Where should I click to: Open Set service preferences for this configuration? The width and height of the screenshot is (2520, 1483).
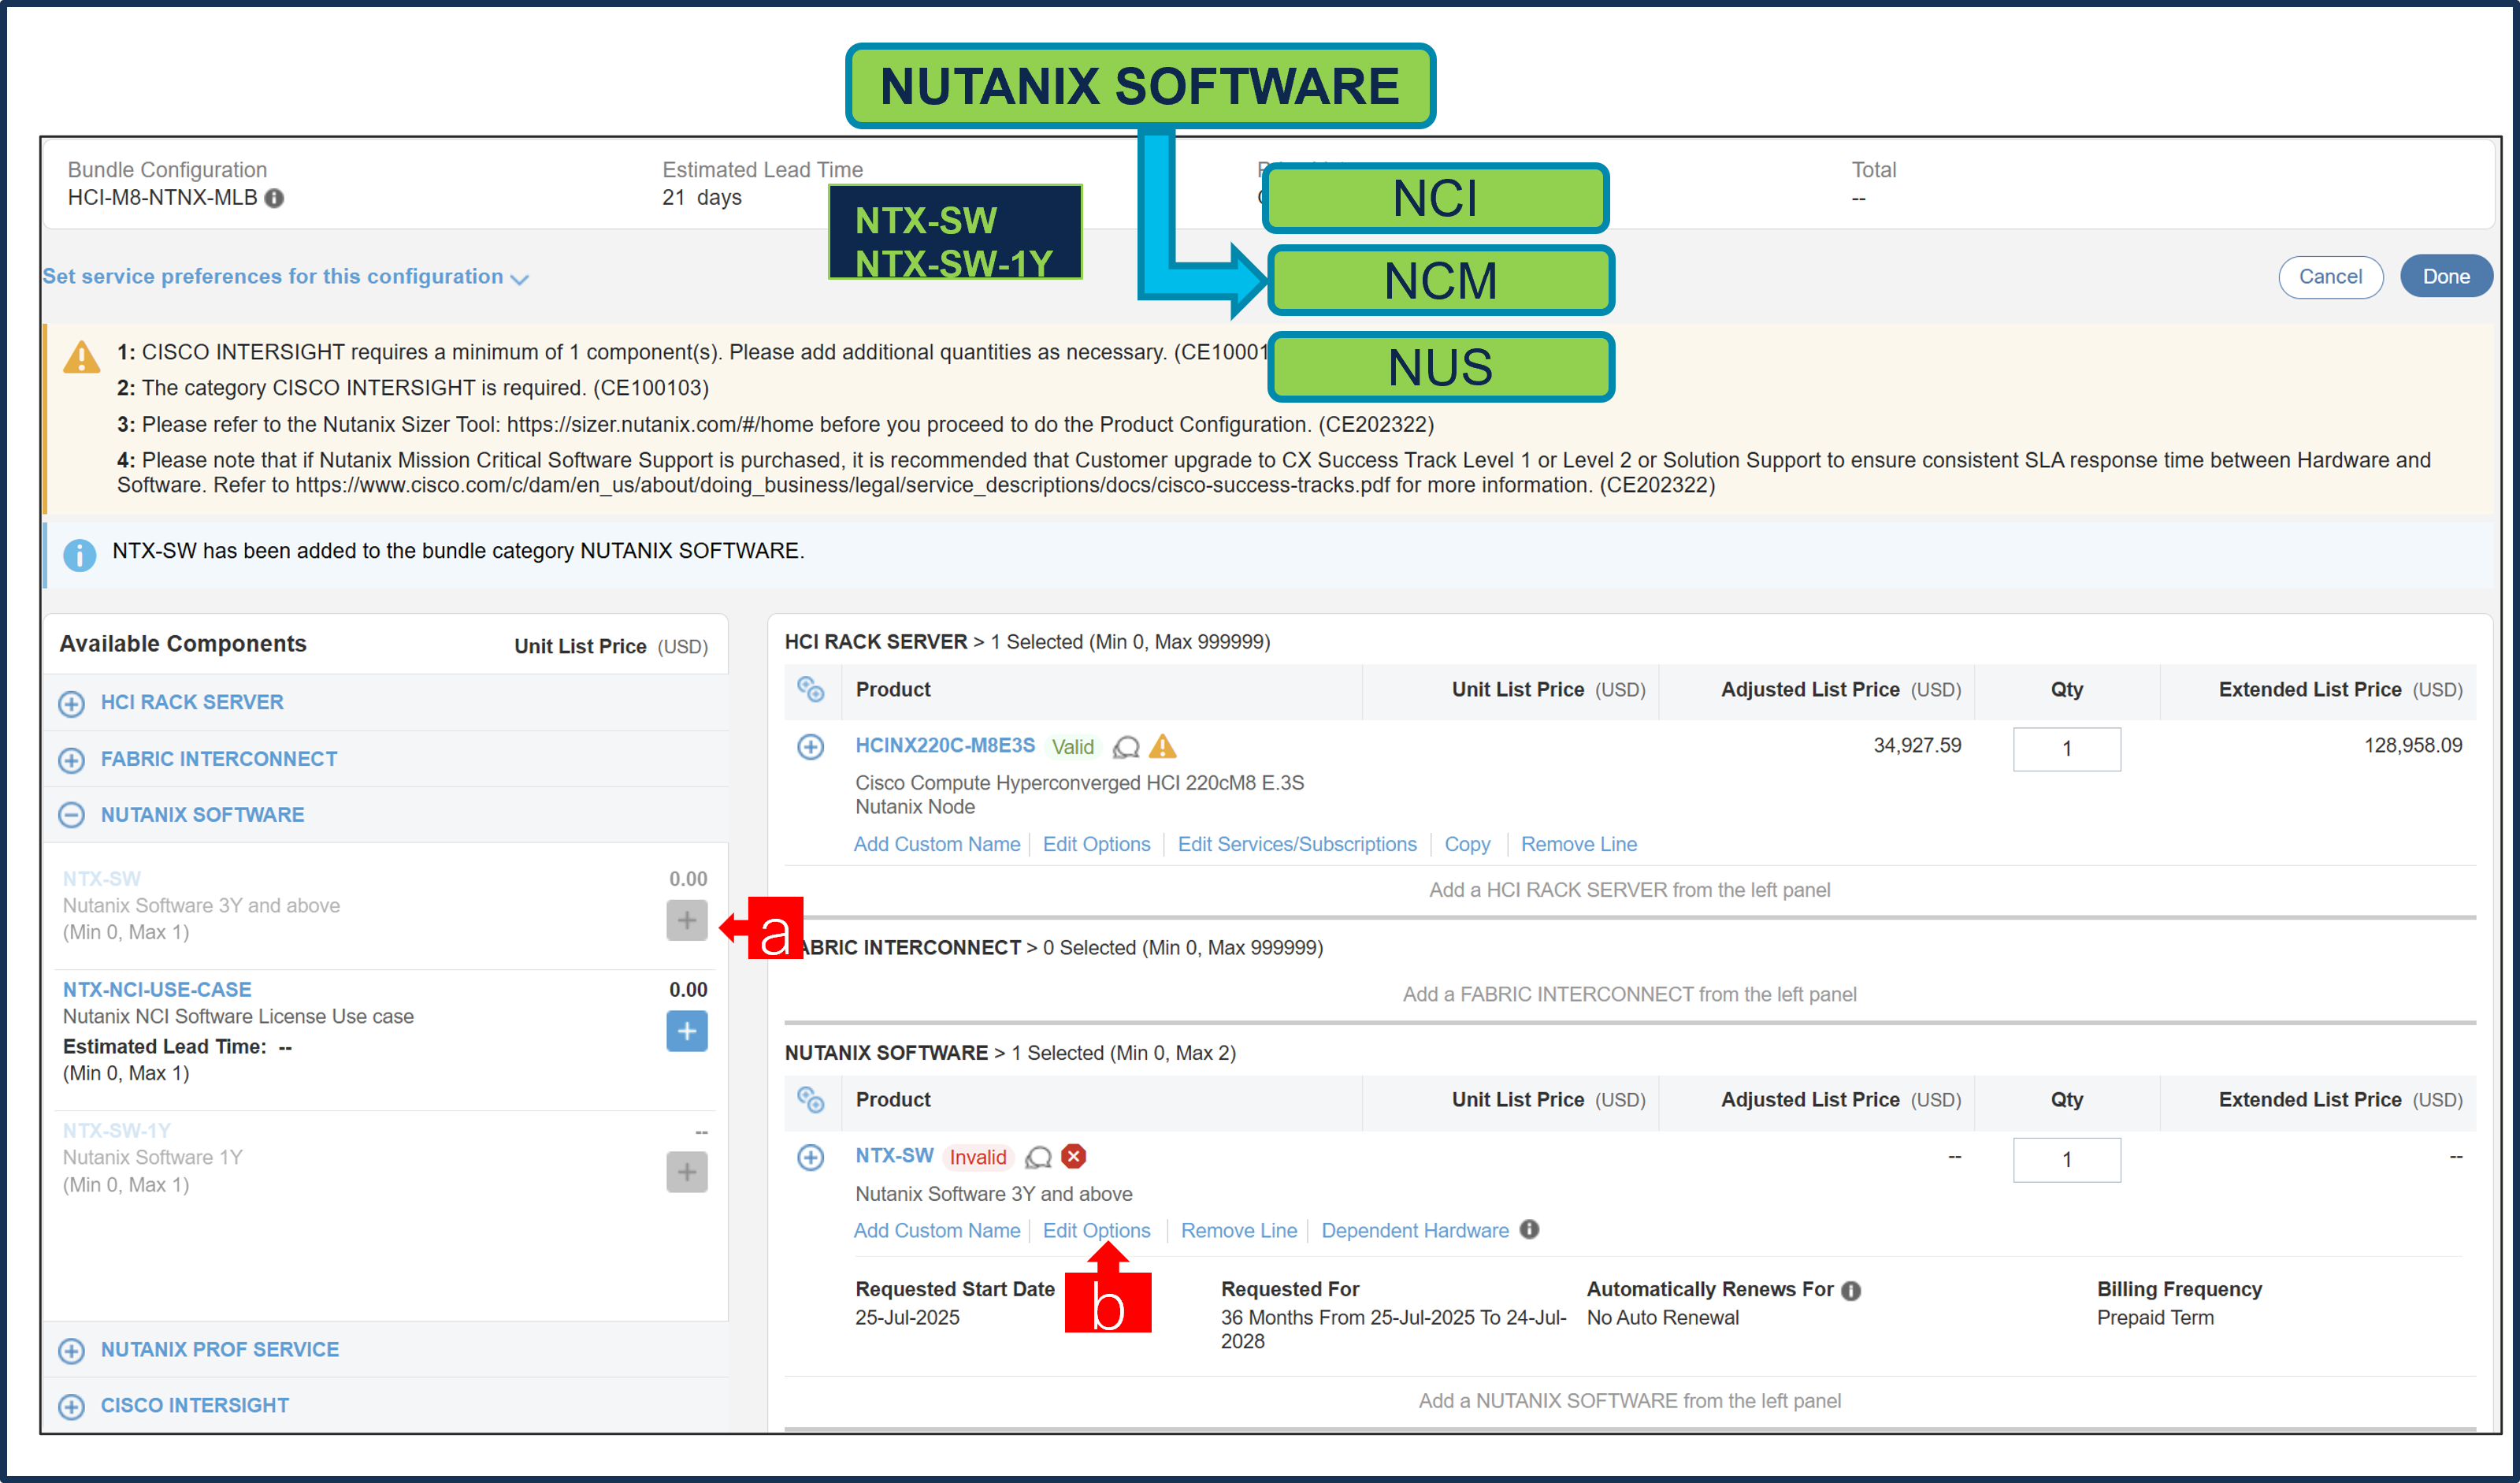coord(285,277)
